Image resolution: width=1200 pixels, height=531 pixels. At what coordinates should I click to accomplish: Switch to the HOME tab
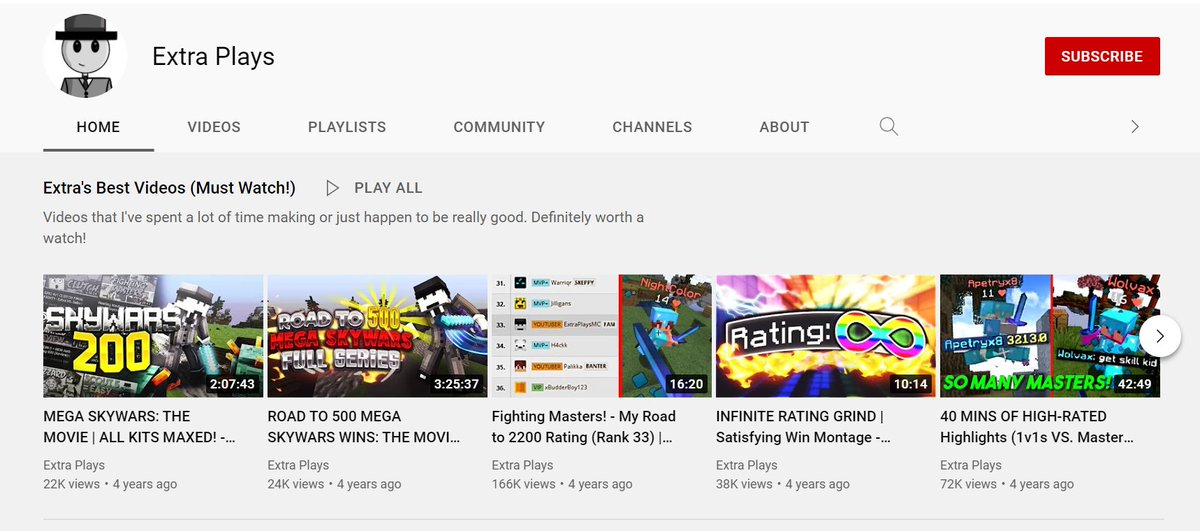tap(98, 127)
